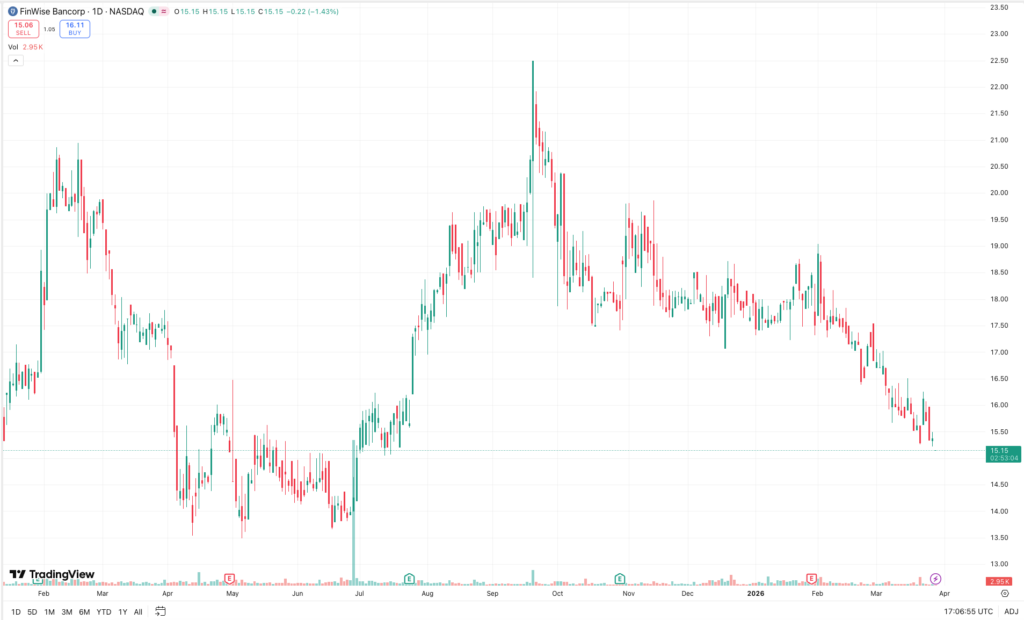This screenshot has height=620, width=1024.
Task: Click the earnings flag below November
Action: point(621,578)
